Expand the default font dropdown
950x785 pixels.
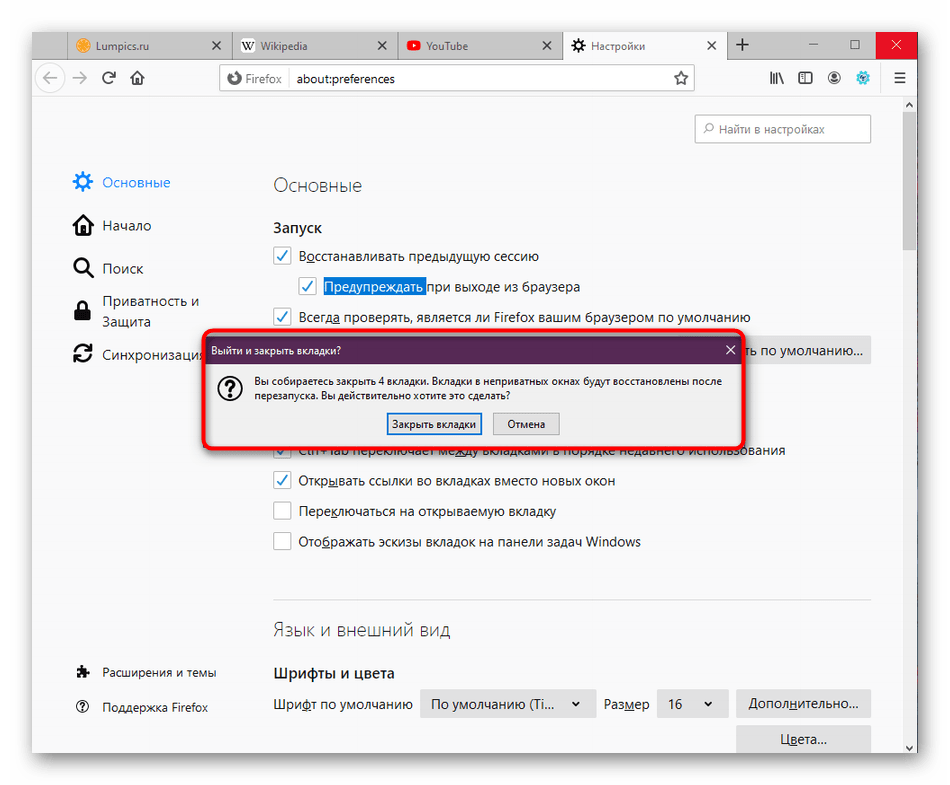[x=508, y=704]
